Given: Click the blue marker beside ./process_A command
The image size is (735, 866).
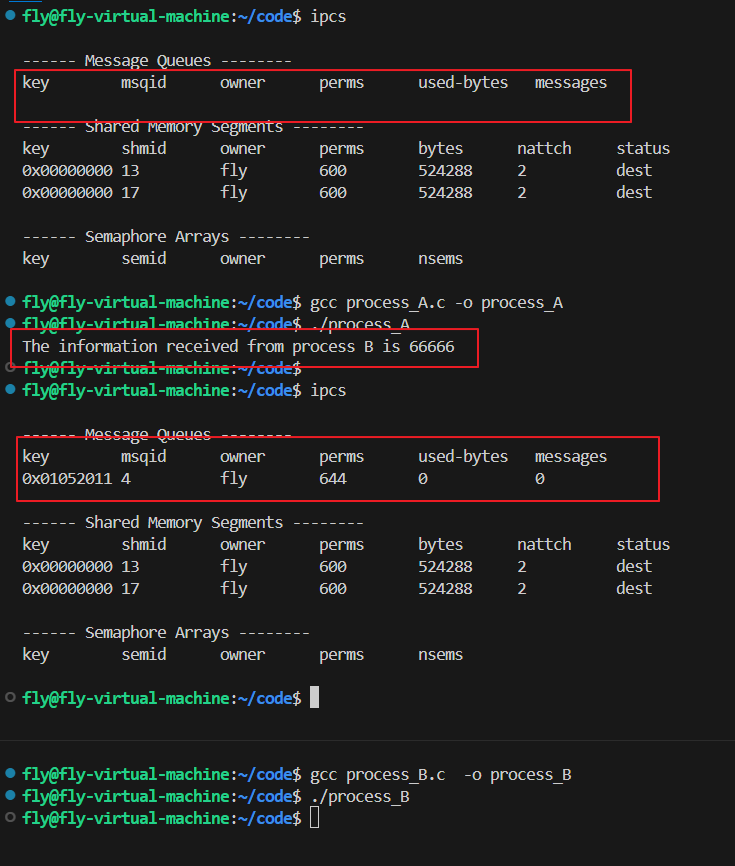Looking at the screenshot, I should coord(10,324).
